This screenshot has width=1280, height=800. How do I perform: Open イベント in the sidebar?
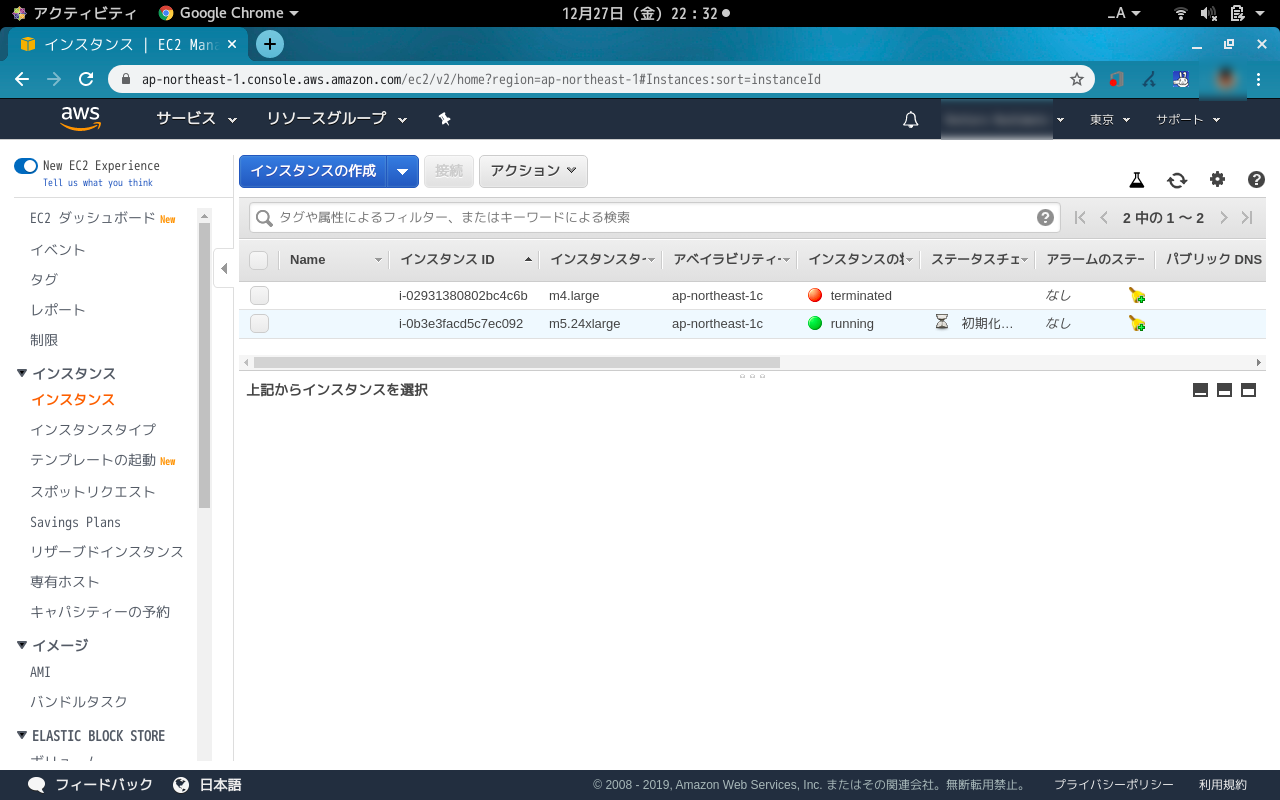tap(58, 250)
